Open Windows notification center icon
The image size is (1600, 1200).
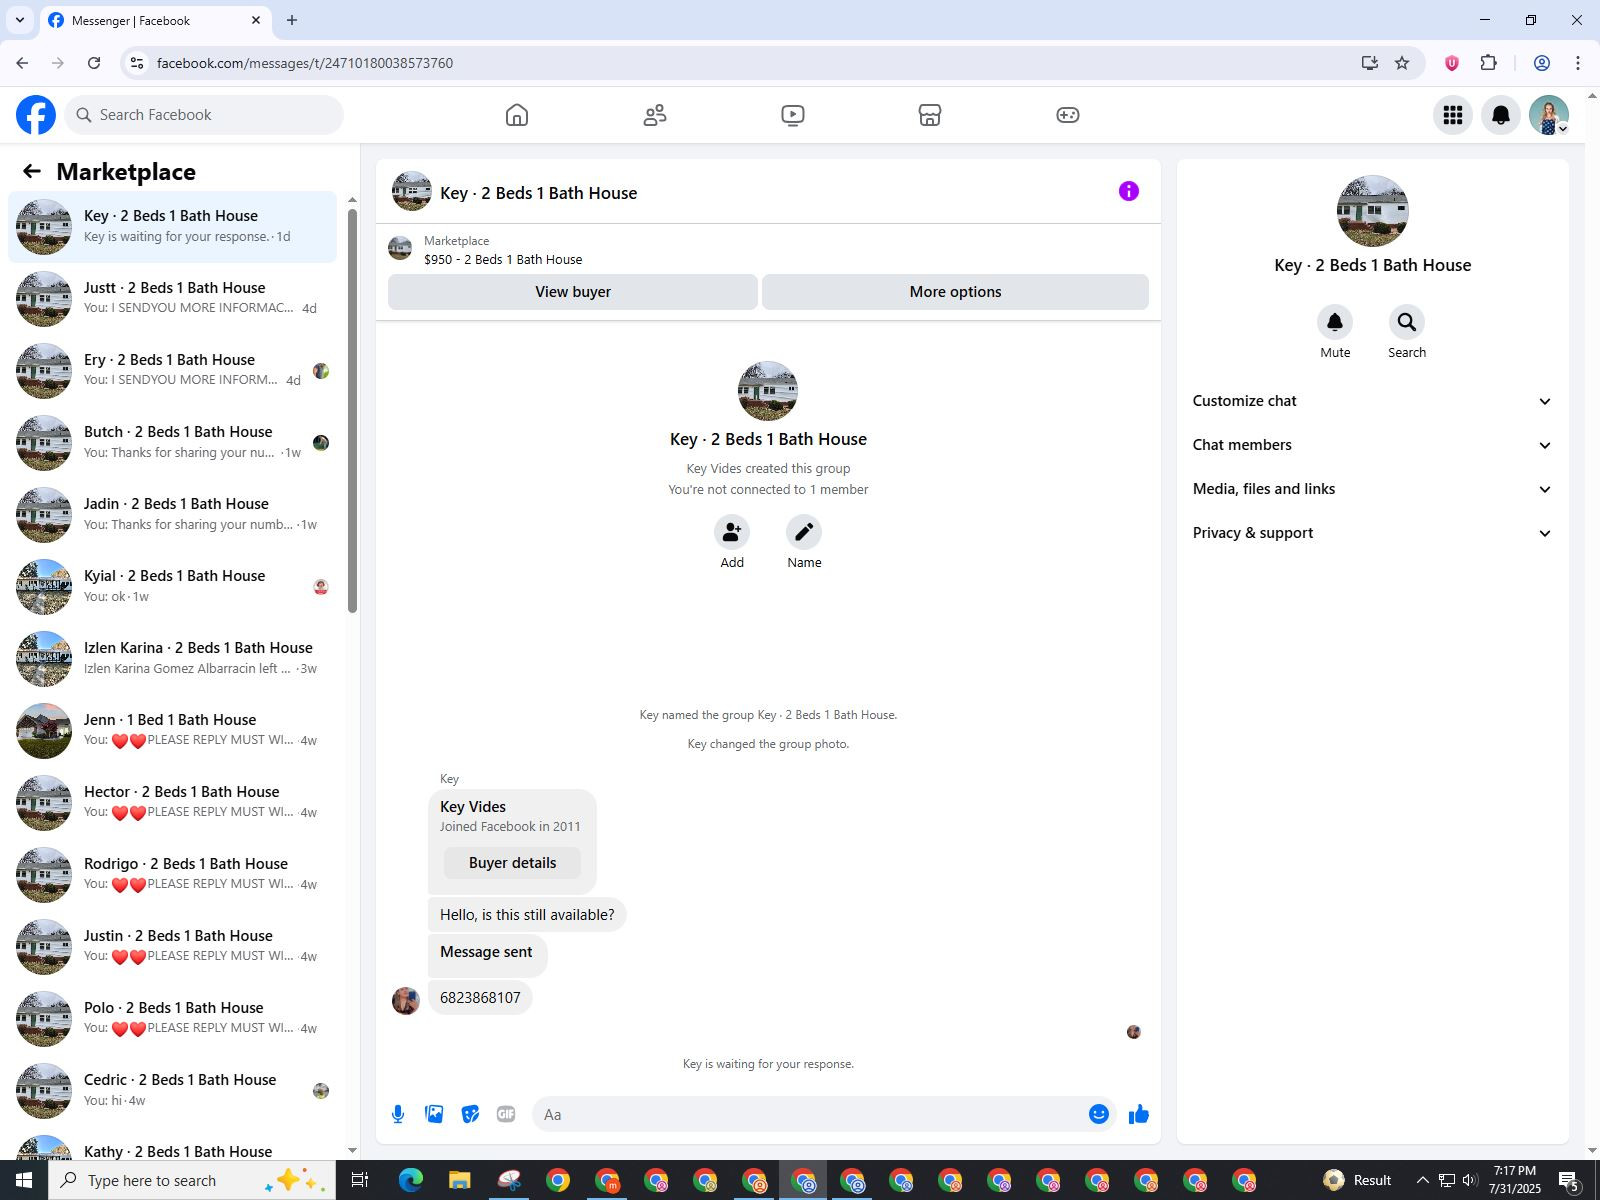[1569, 1181]
